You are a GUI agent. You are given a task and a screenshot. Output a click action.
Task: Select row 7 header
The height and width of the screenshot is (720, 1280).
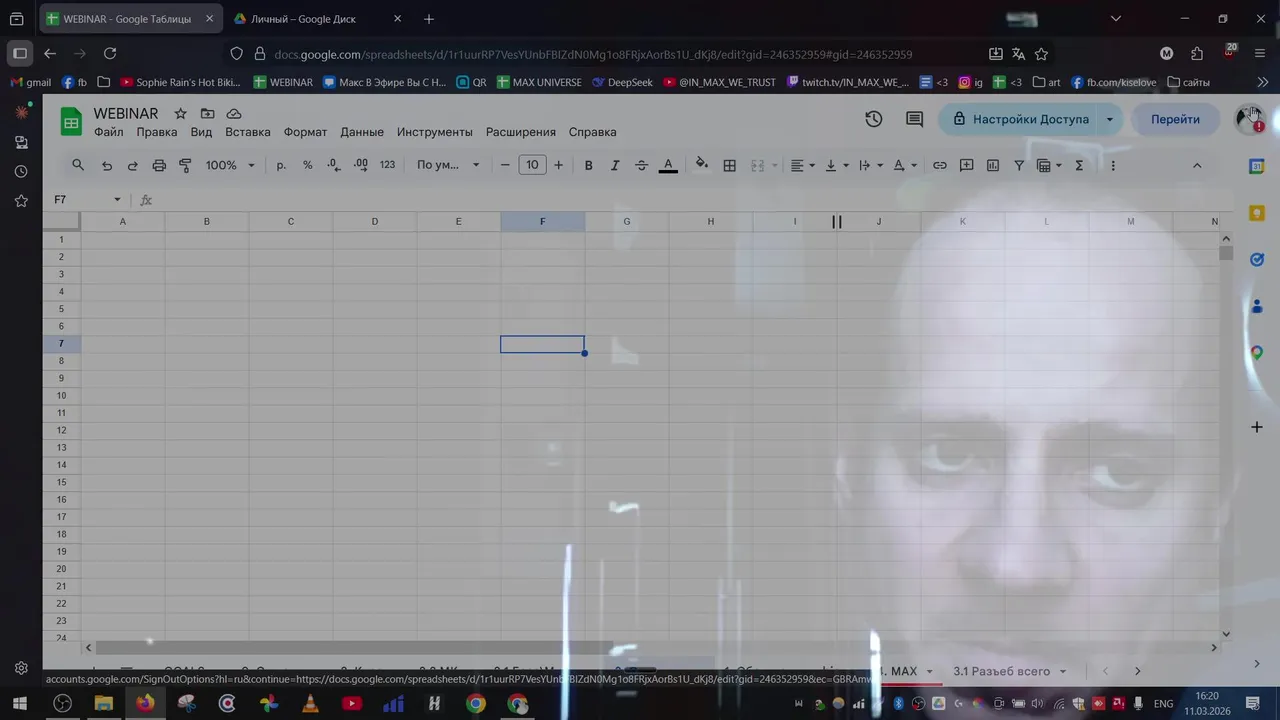click(61, 343)
